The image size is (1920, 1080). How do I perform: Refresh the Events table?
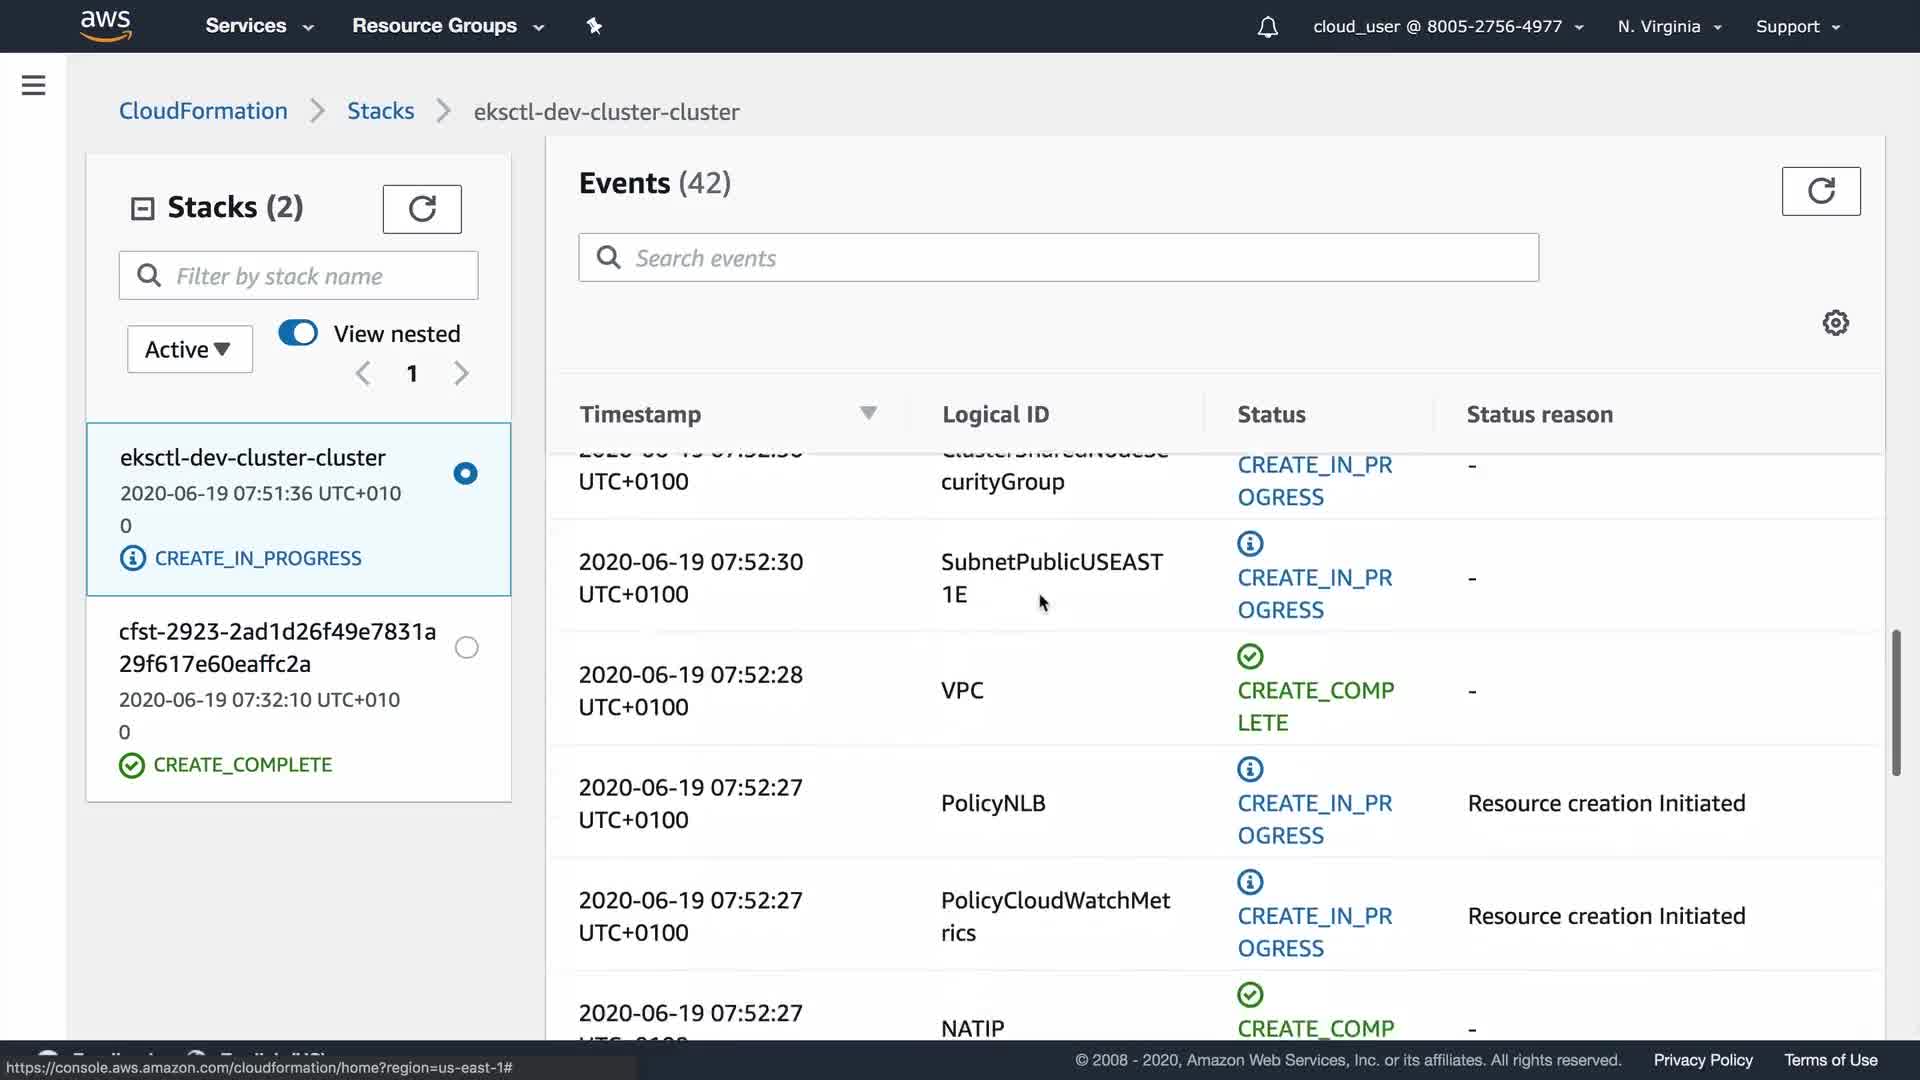pos(1820,190)
